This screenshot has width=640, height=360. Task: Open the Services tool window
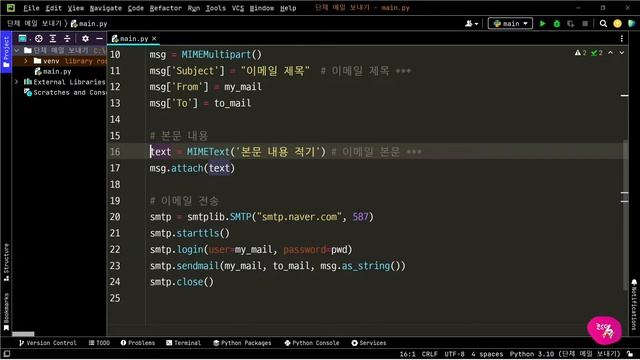(369, 343)
